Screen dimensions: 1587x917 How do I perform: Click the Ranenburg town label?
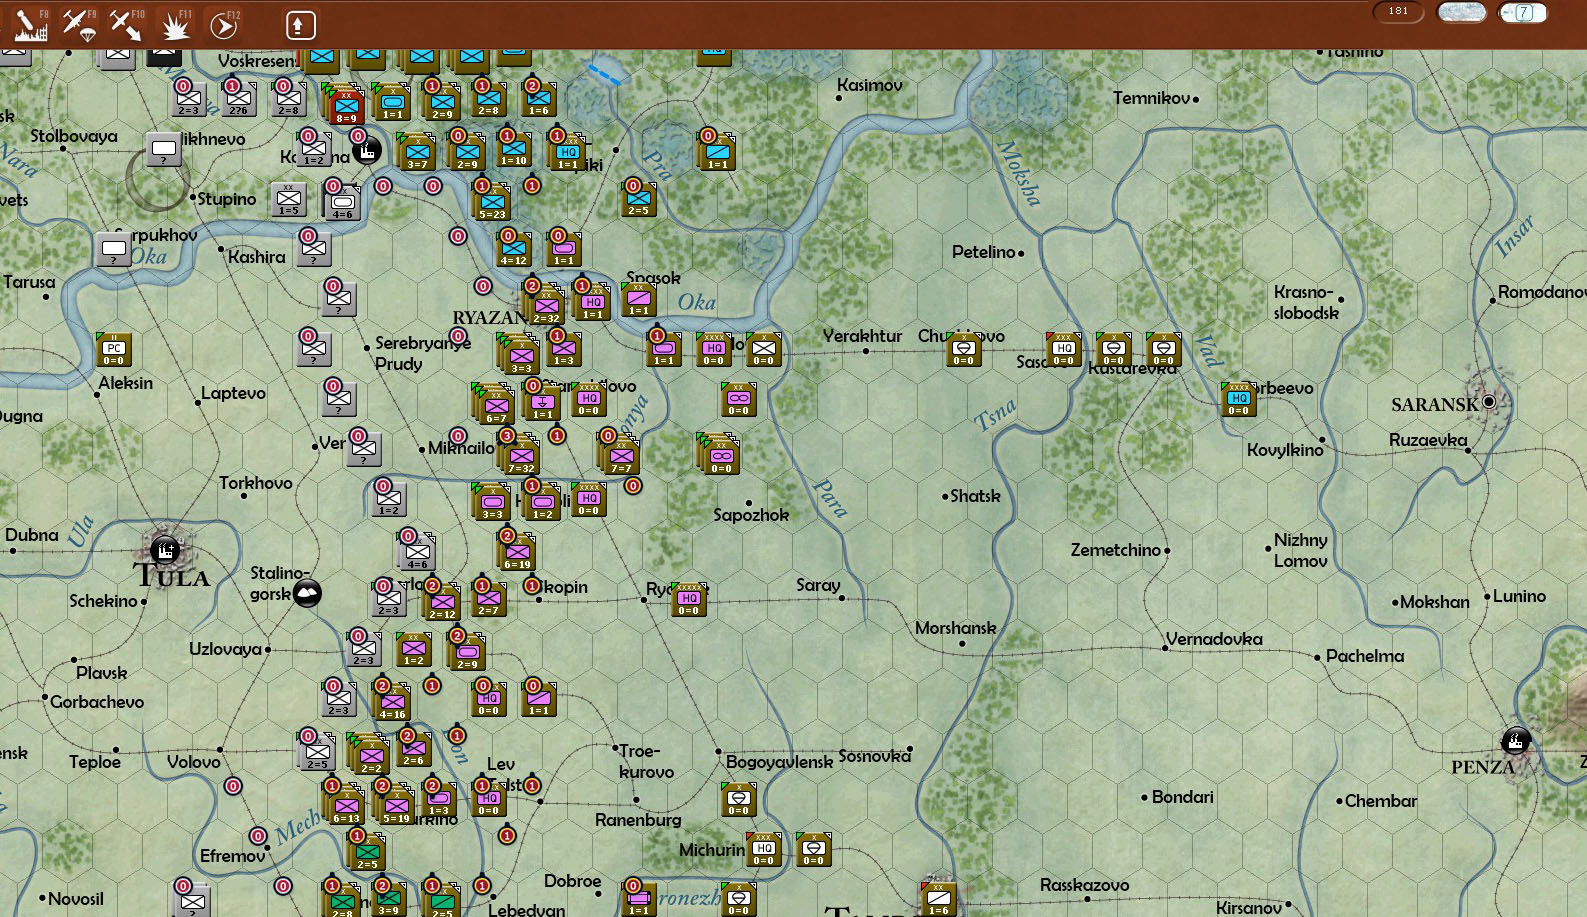coord(638,820)
